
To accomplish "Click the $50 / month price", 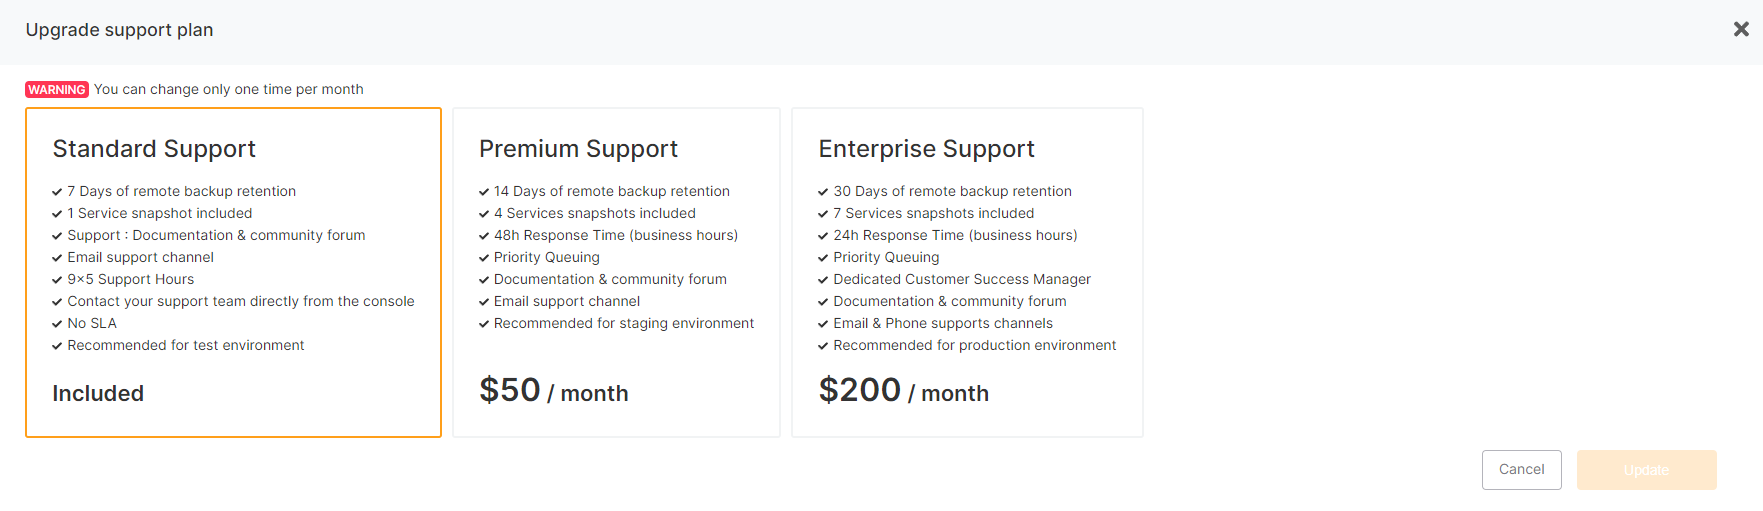I will coord(554,391).
